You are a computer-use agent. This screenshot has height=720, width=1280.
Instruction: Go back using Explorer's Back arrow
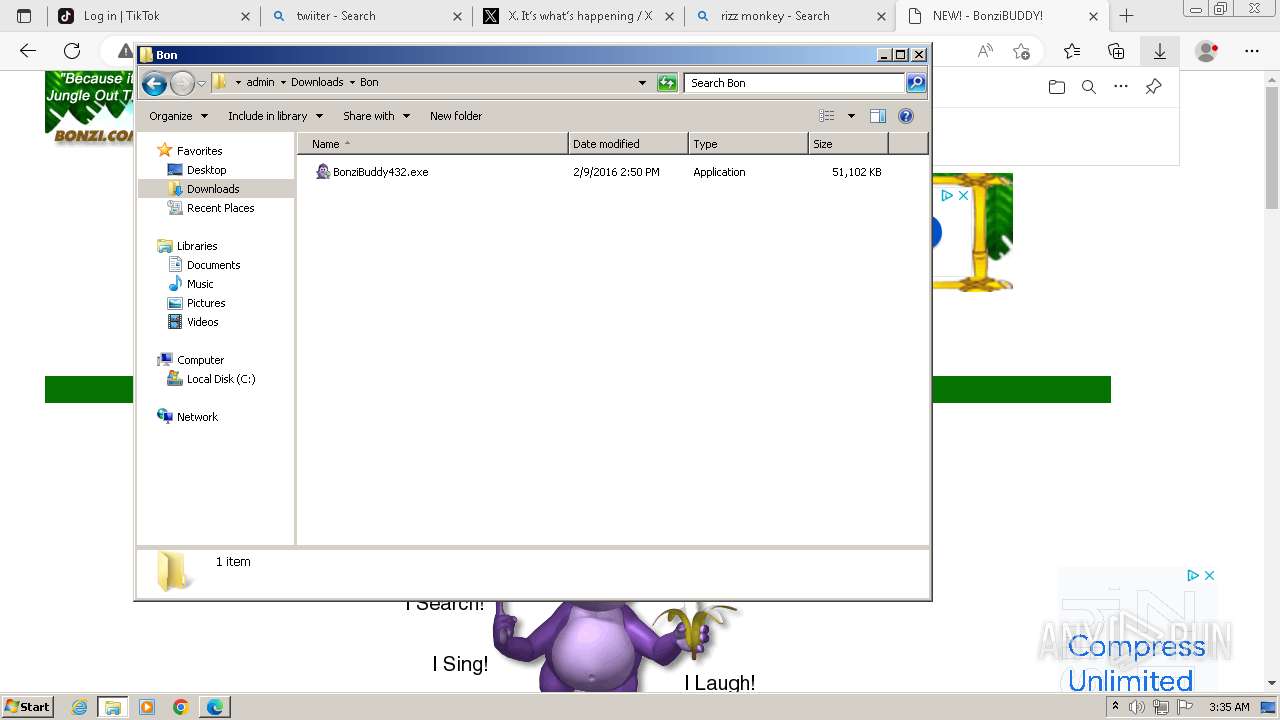point(154,83)
